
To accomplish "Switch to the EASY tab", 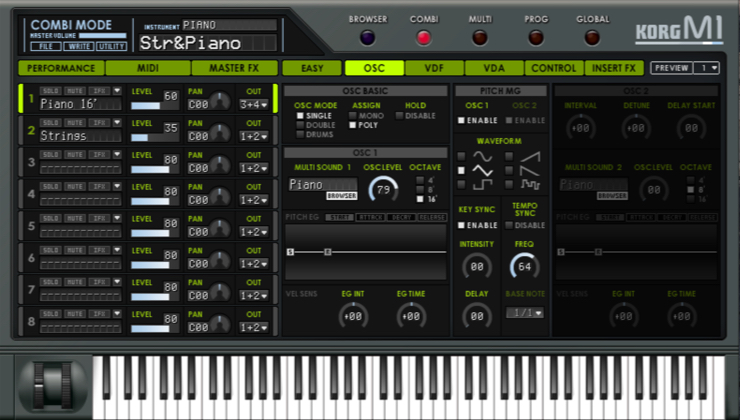I will click(x=312, y=68).
